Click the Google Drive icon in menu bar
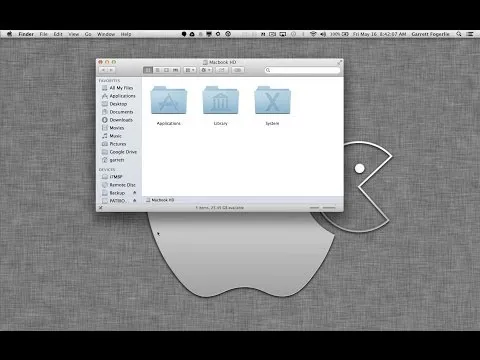Image resolution: width=480 pixels, height=360 pixels. [x=192, y=34]
